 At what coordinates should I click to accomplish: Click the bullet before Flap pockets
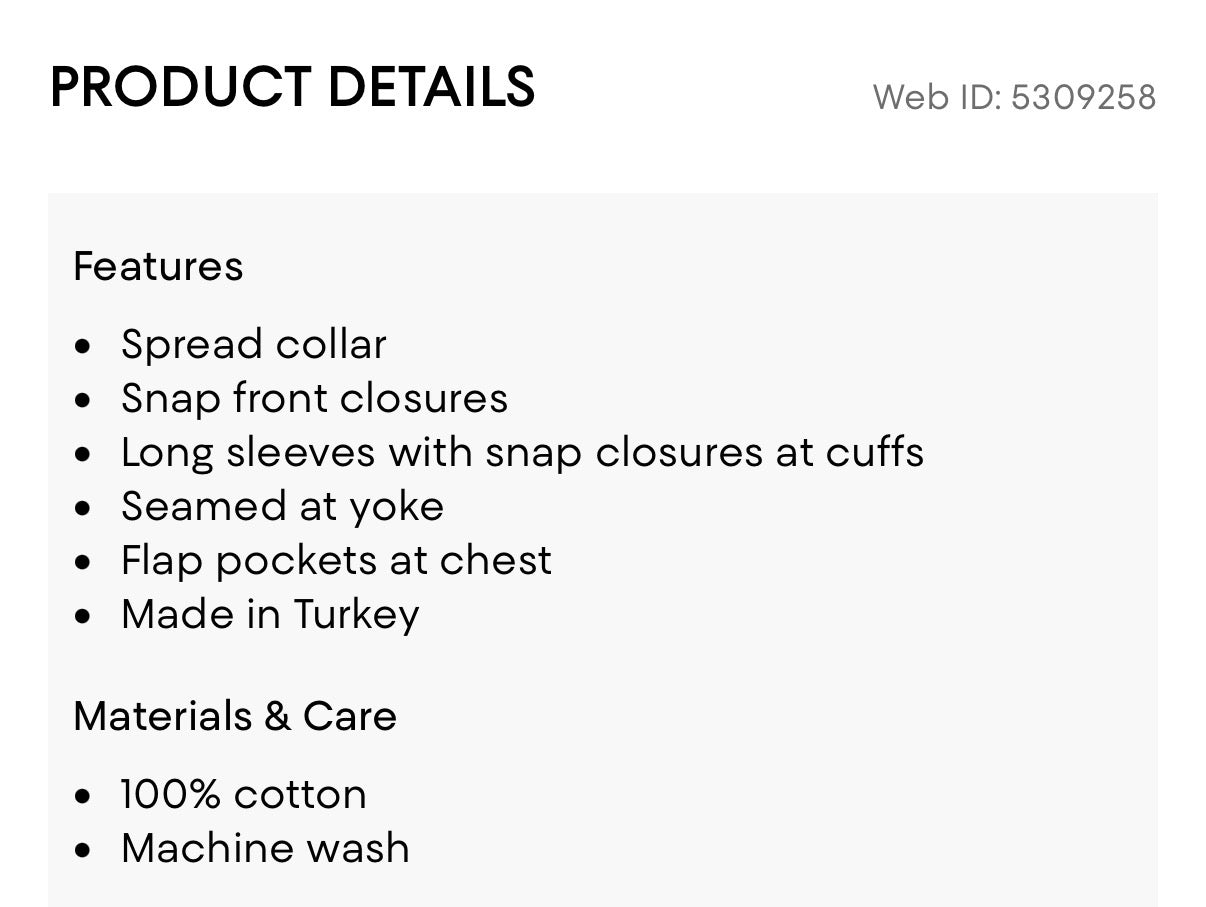[83, 563]
